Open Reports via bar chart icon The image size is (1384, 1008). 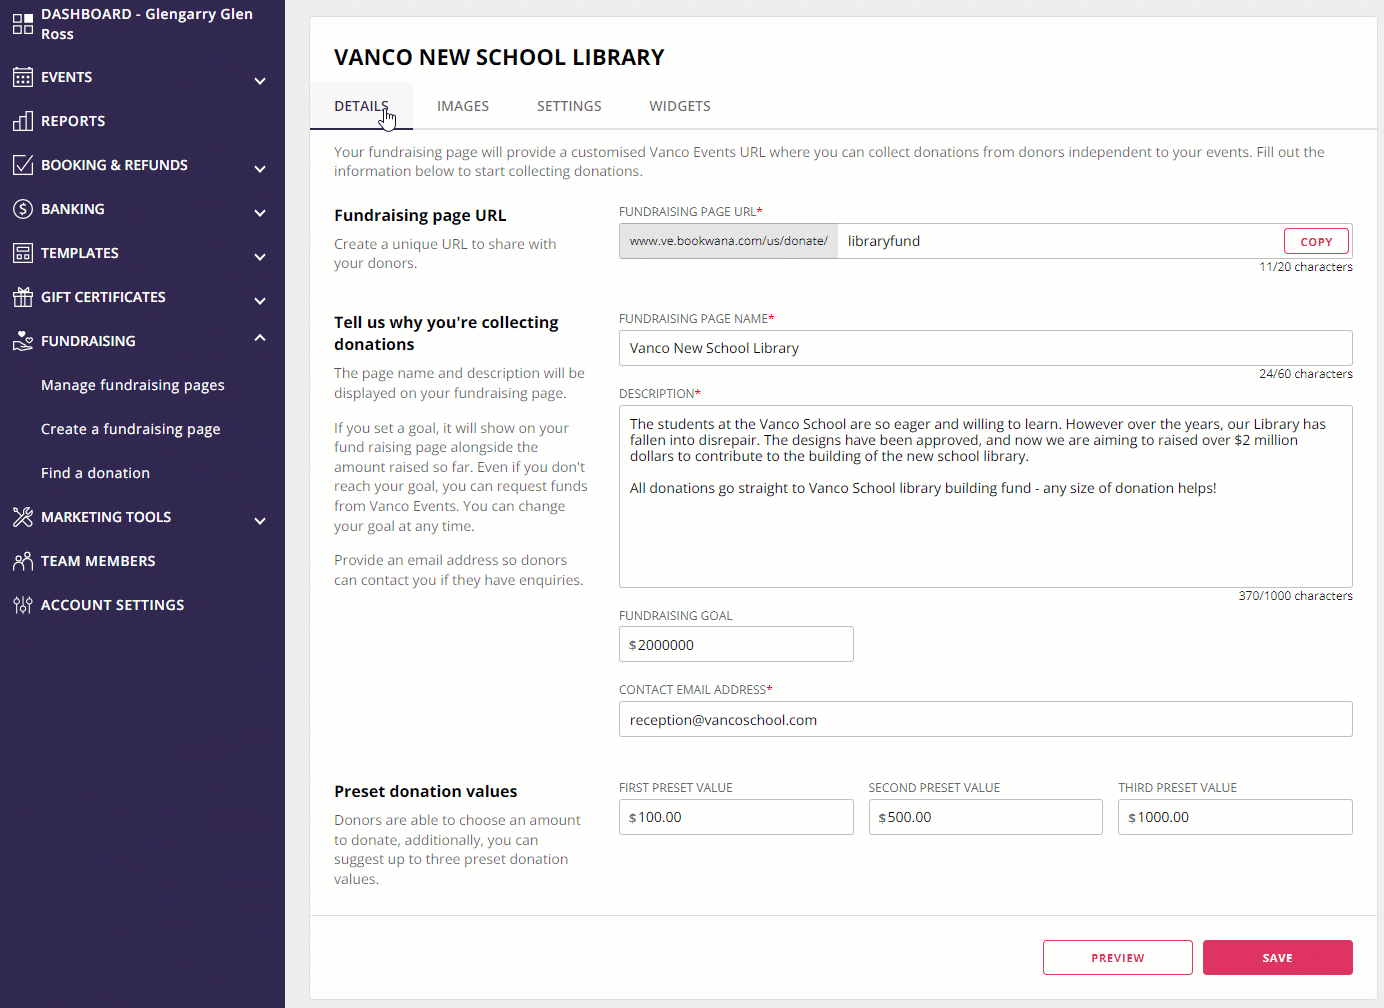[22, 121]
